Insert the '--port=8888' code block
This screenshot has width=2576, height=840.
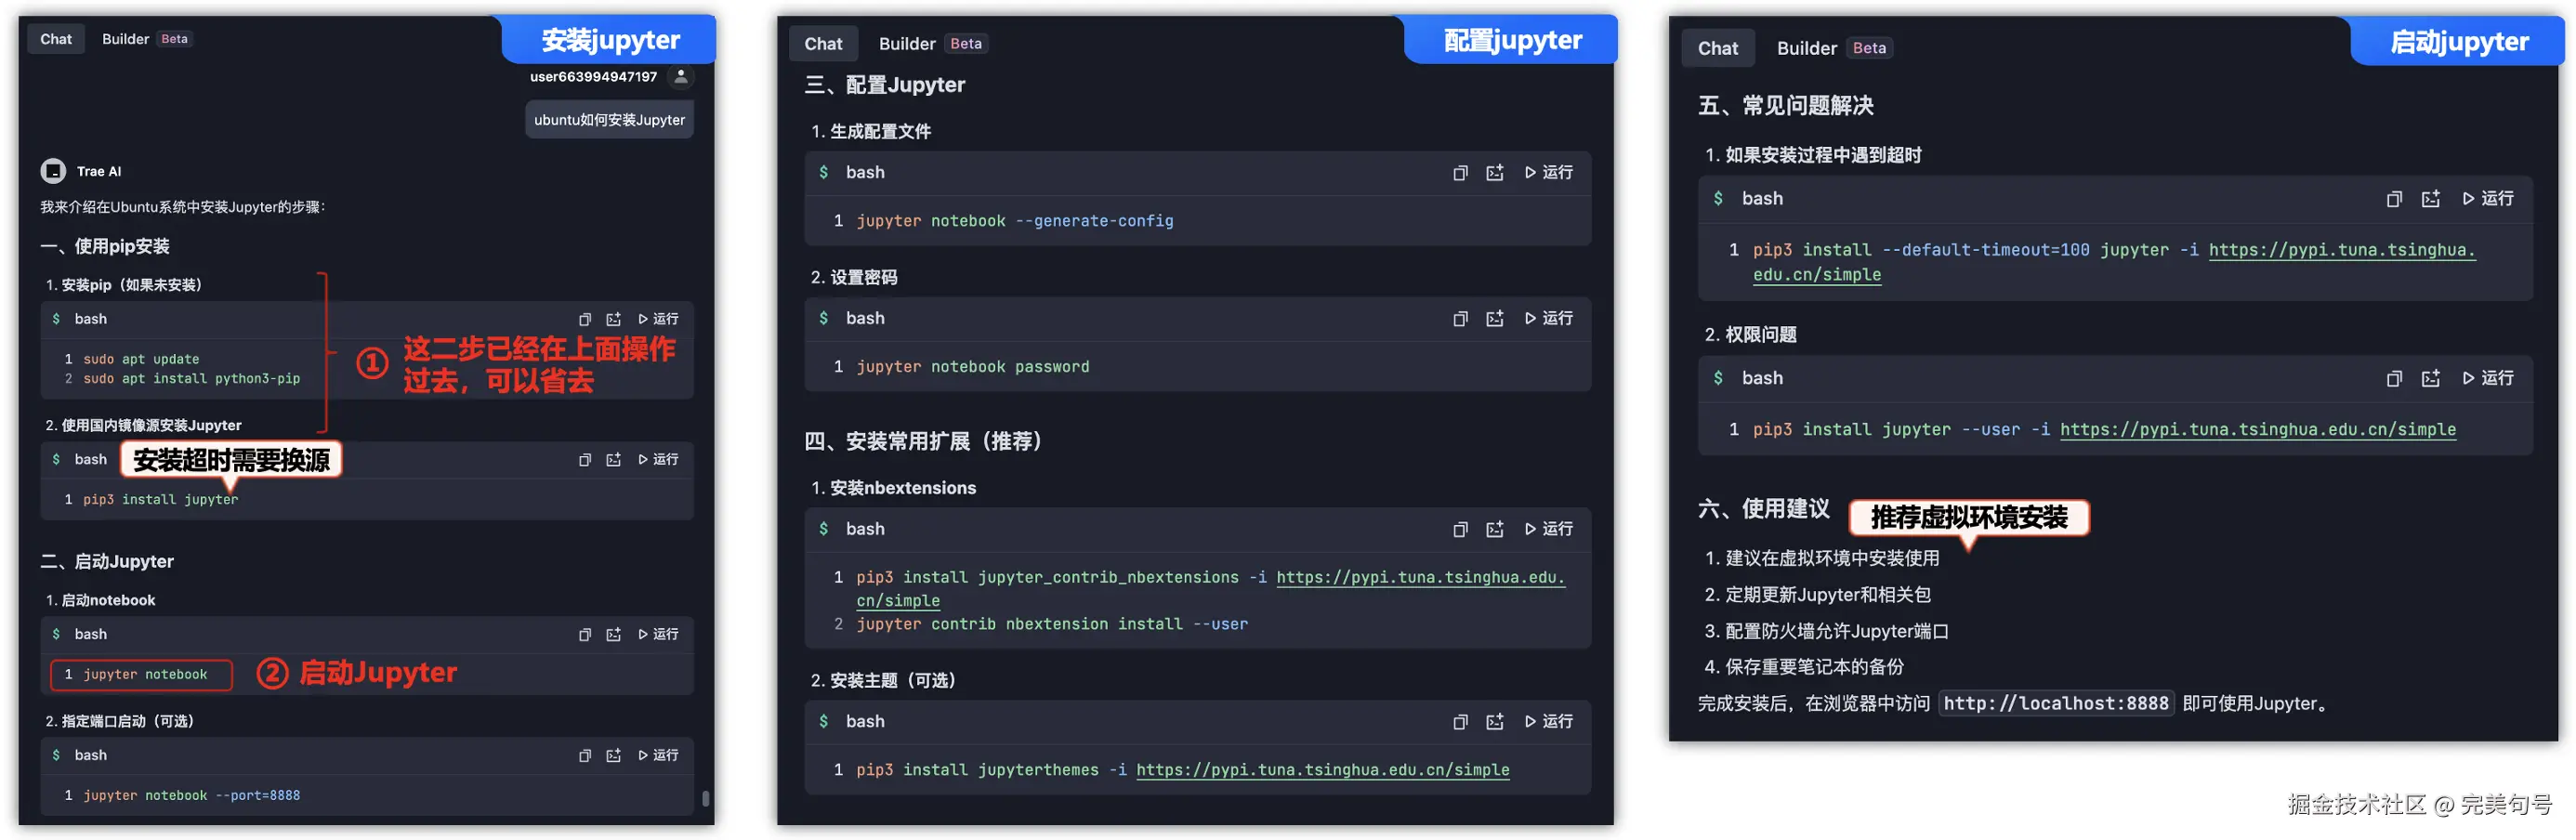click(x=613, y=755)
